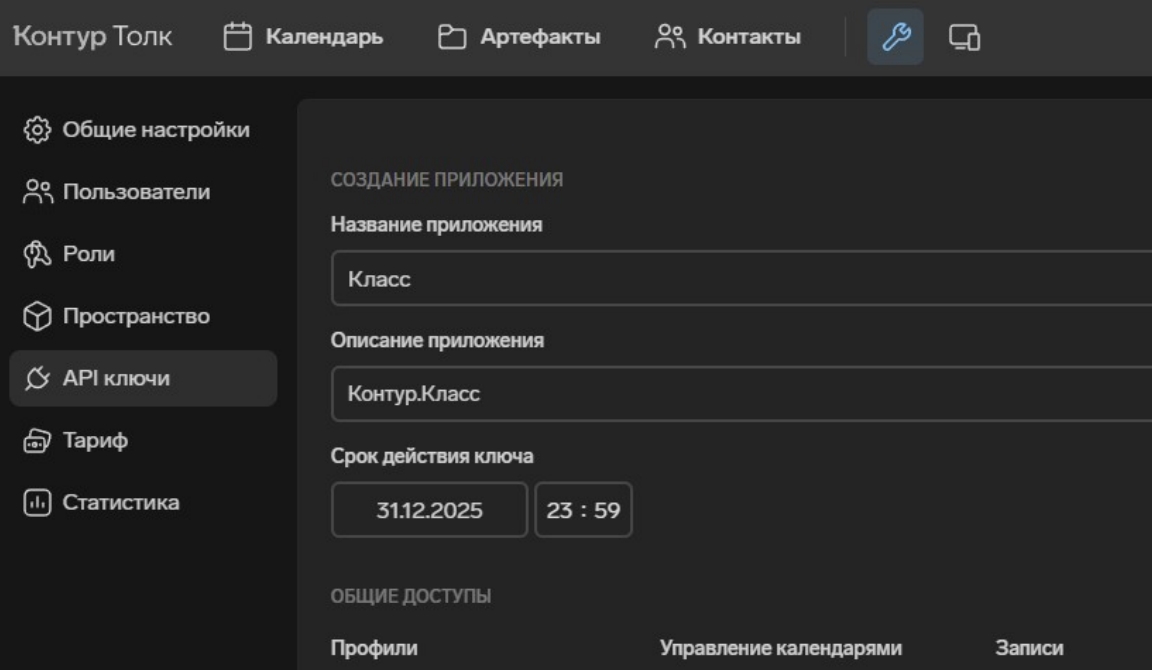Screen dimensions: 1152x670
Task: Click the expiration time field 23:59
Action: pos(583,510)
